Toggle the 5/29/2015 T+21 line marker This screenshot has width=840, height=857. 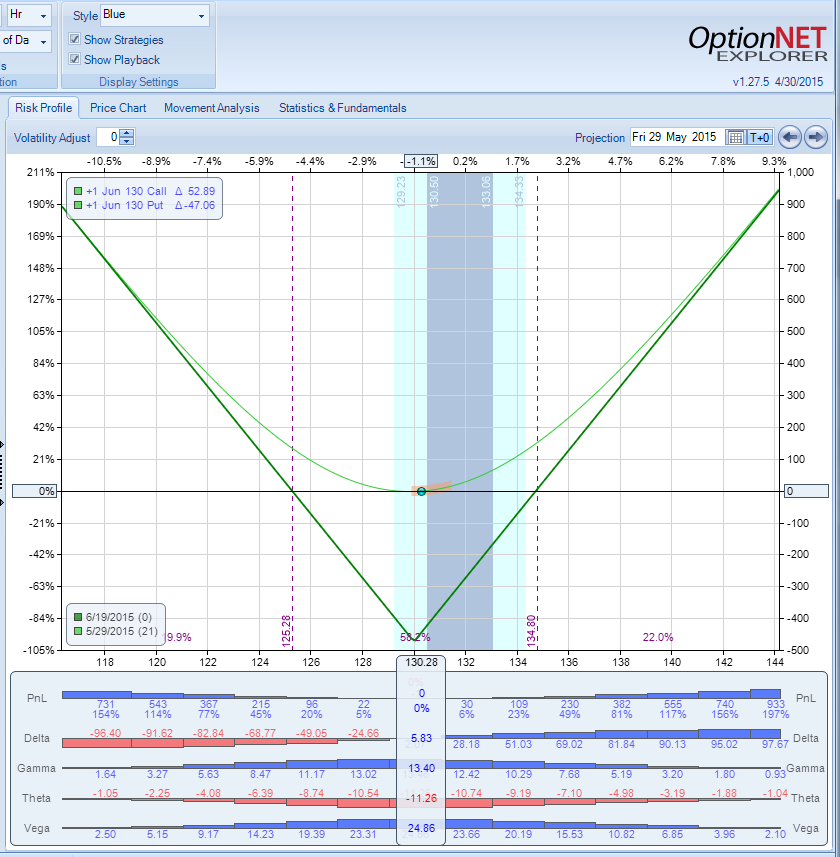[78, 631]
